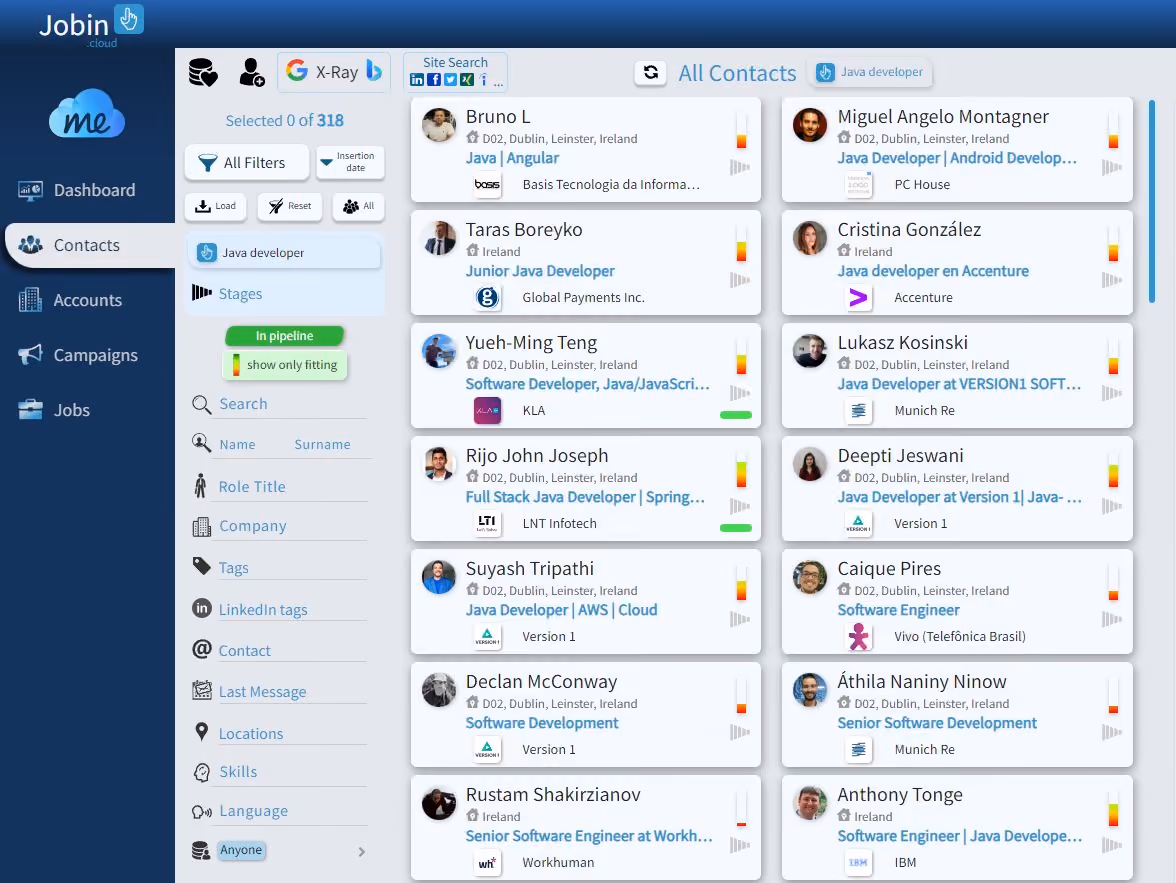Image resolution: width=1176 pixels, height=883 pixels.
Task: Click the database favorites heart icon
Action: 202,72
